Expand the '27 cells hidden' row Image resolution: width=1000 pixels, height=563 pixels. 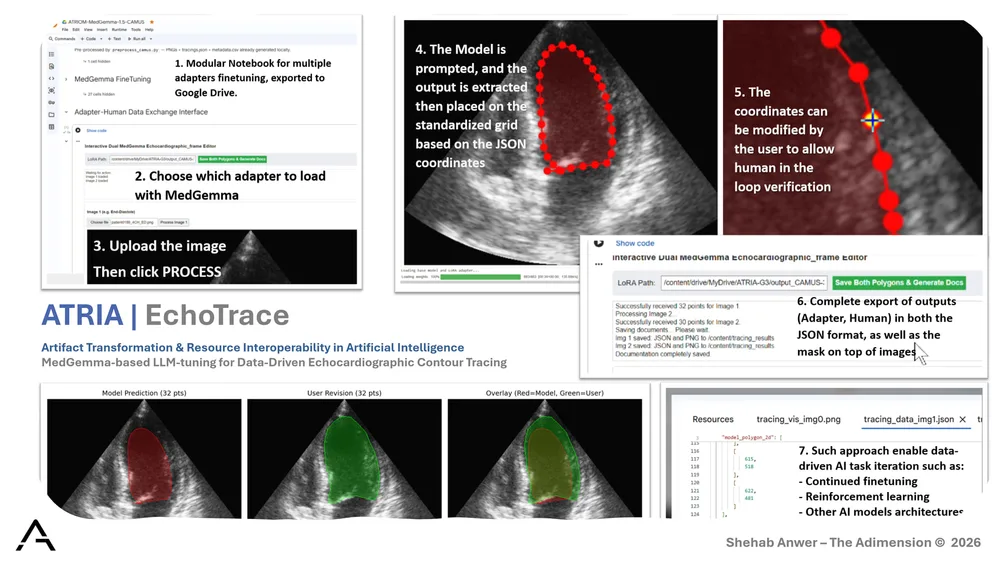pos(99,94)
